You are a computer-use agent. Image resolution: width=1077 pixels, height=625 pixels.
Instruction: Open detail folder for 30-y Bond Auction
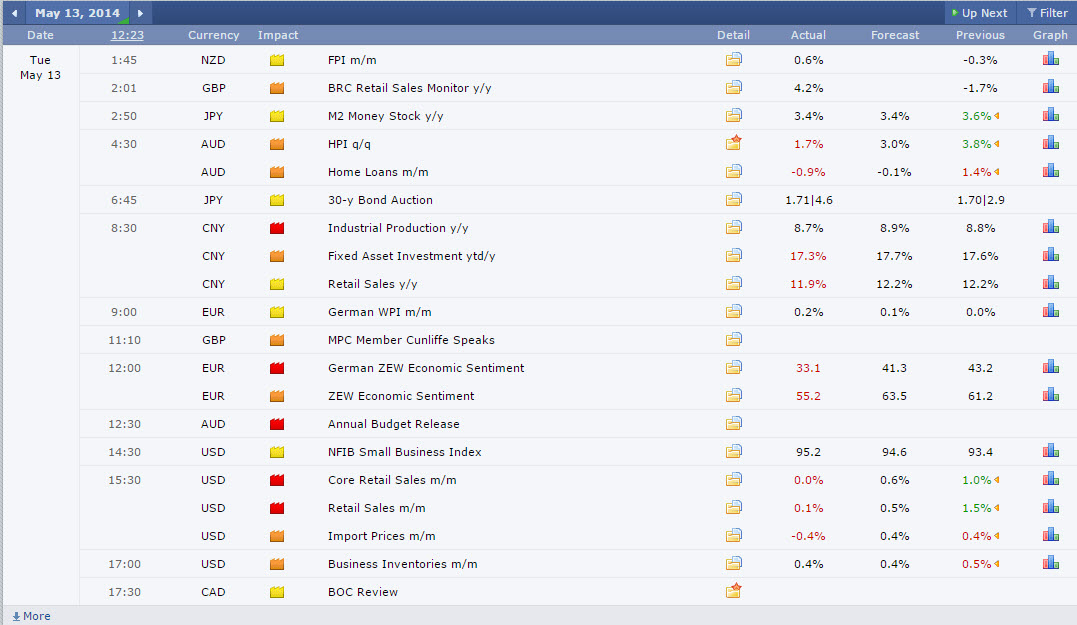pos(734,199)
